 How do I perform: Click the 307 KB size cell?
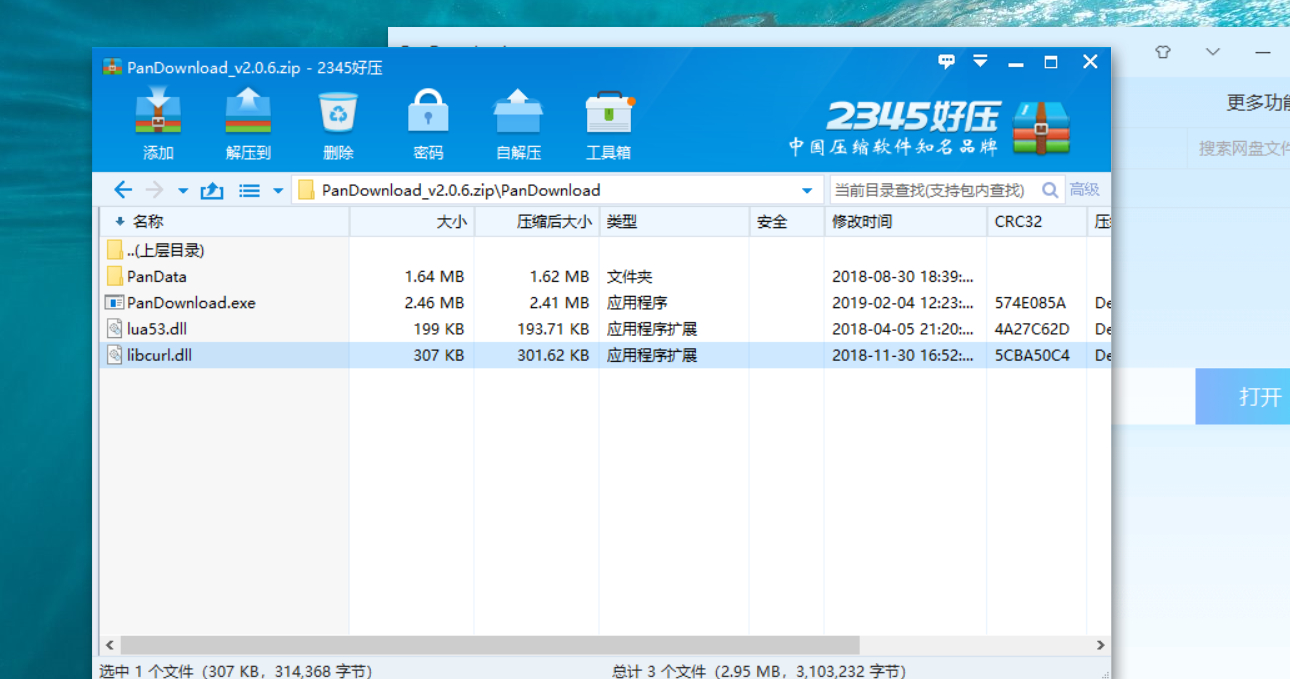coord(439,355)
